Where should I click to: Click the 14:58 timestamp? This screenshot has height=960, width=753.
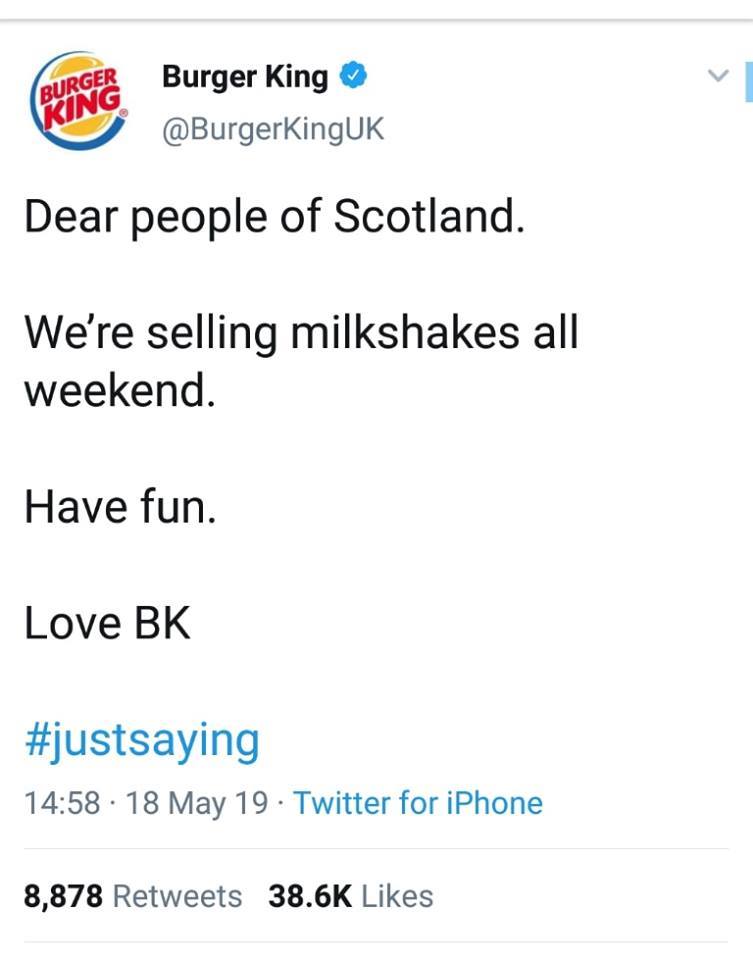[61, 803]
